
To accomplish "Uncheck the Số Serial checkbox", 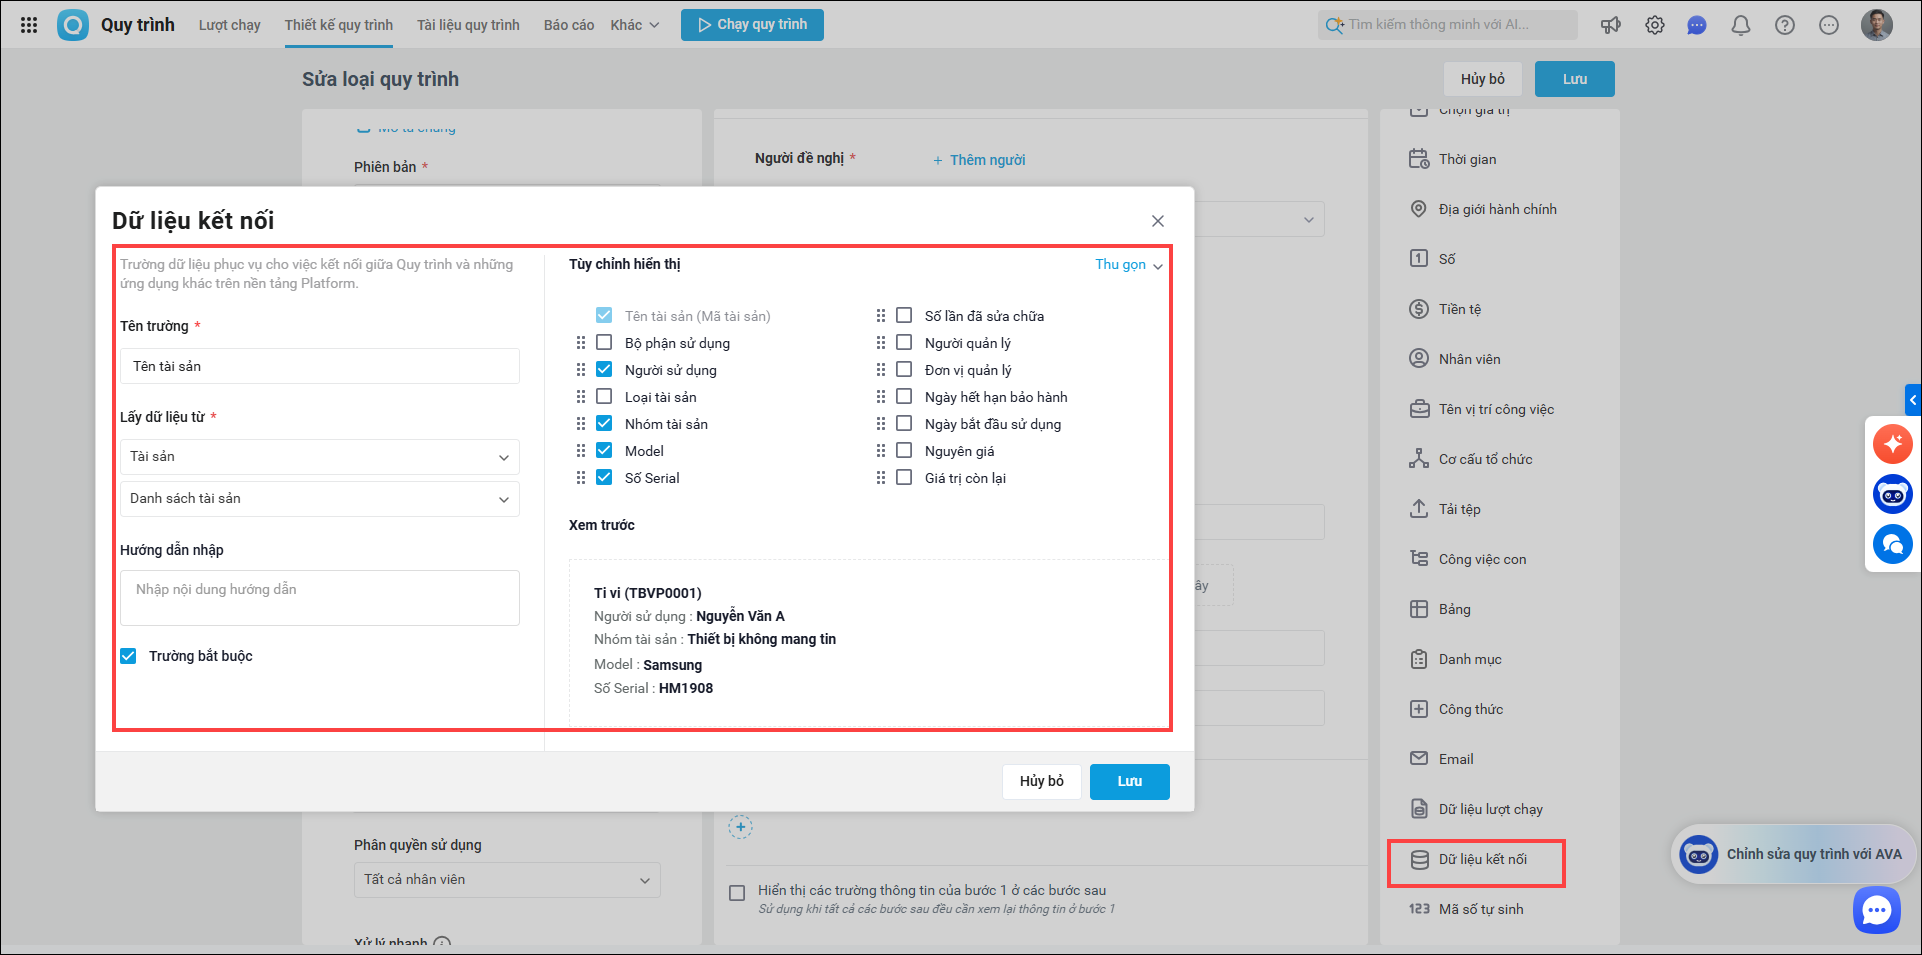I will coord(604,478).
